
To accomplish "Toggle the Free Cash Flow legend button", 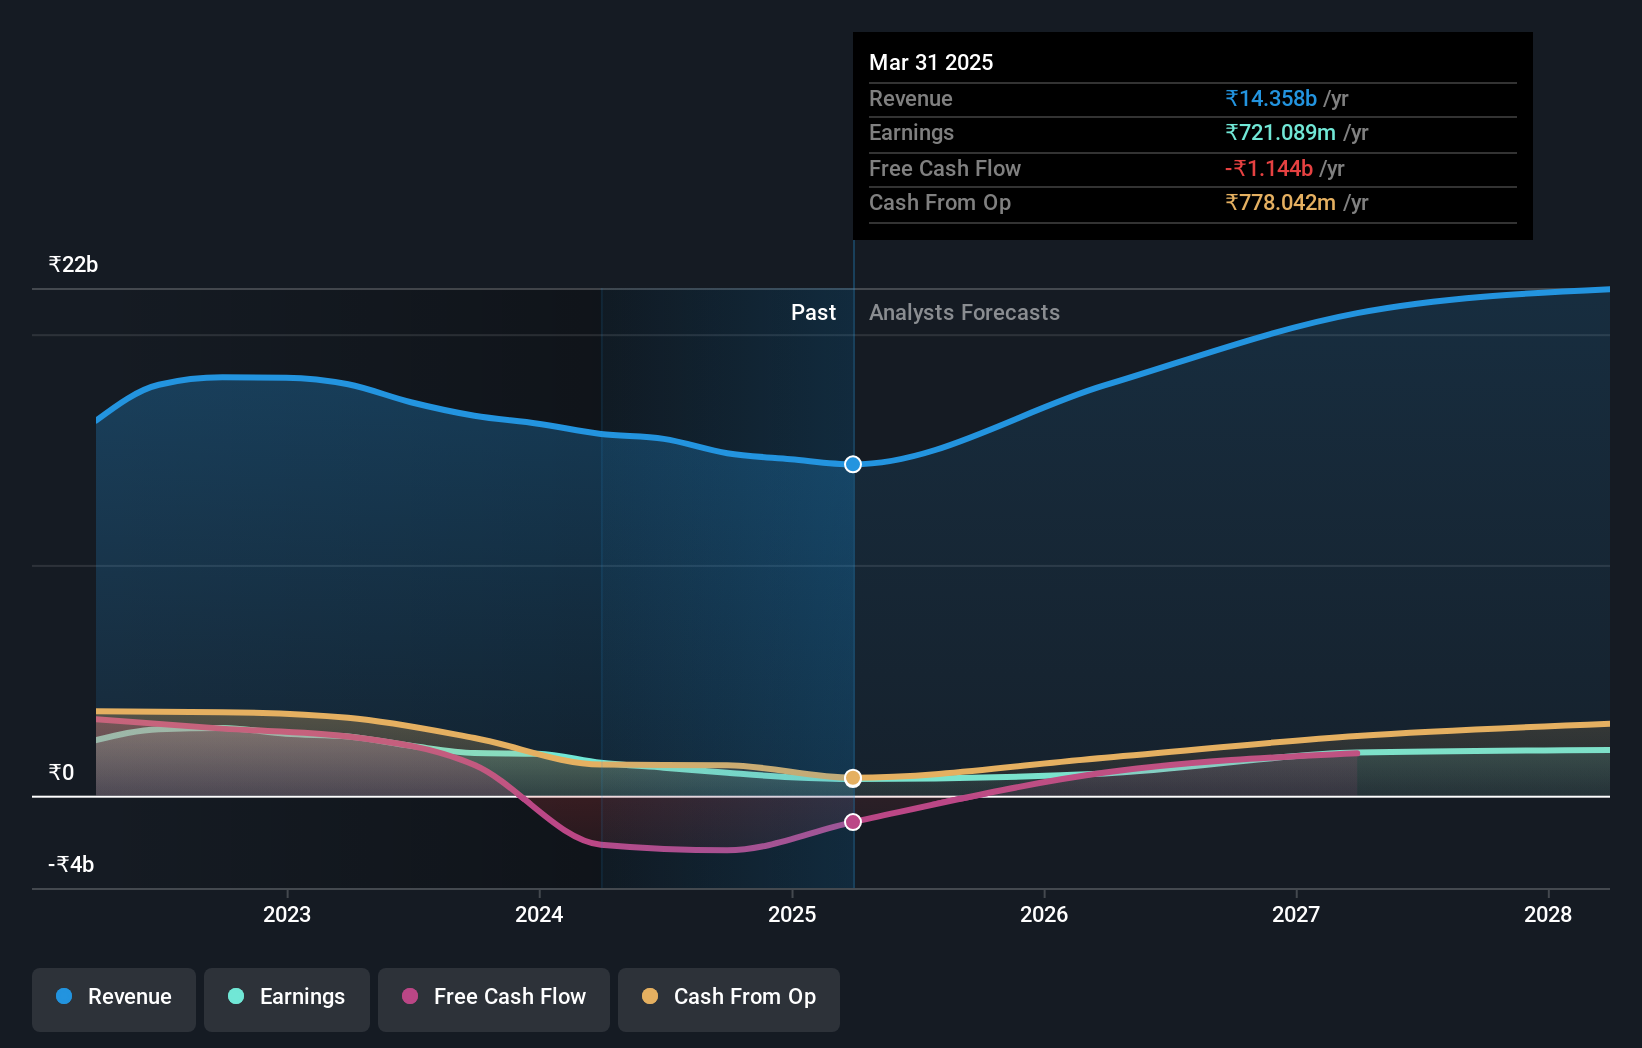I will tap(494, 999).
